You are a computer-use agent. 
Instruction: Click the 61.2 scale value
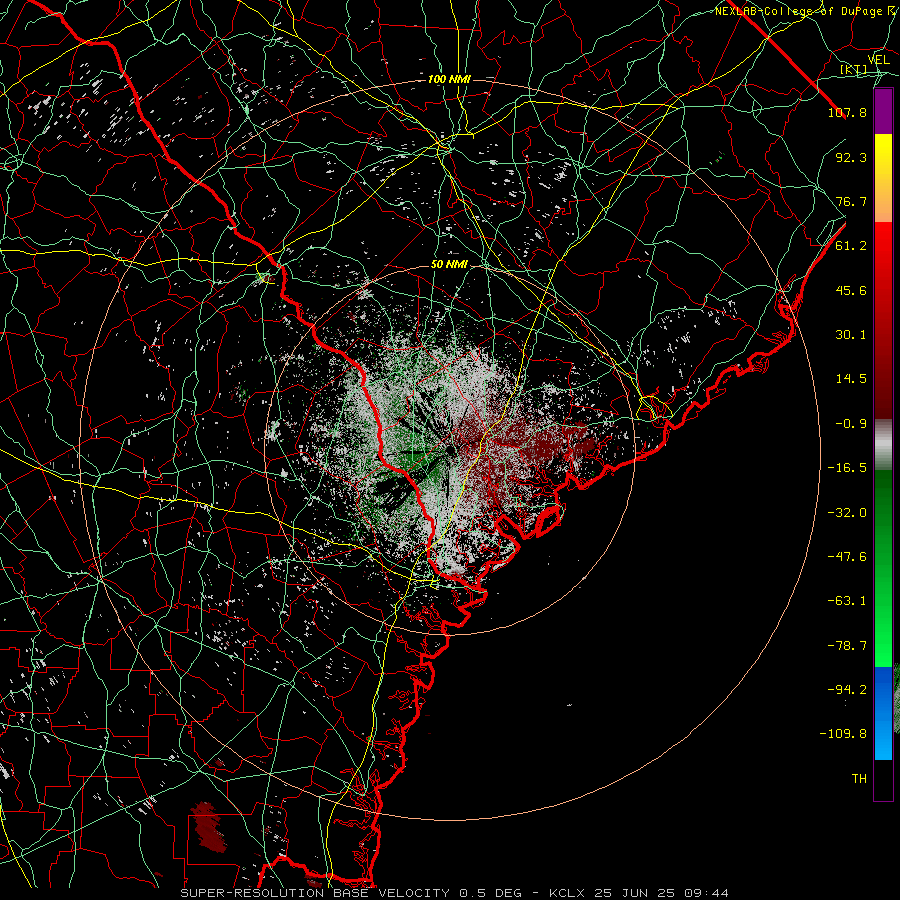[x=851, y=246]
